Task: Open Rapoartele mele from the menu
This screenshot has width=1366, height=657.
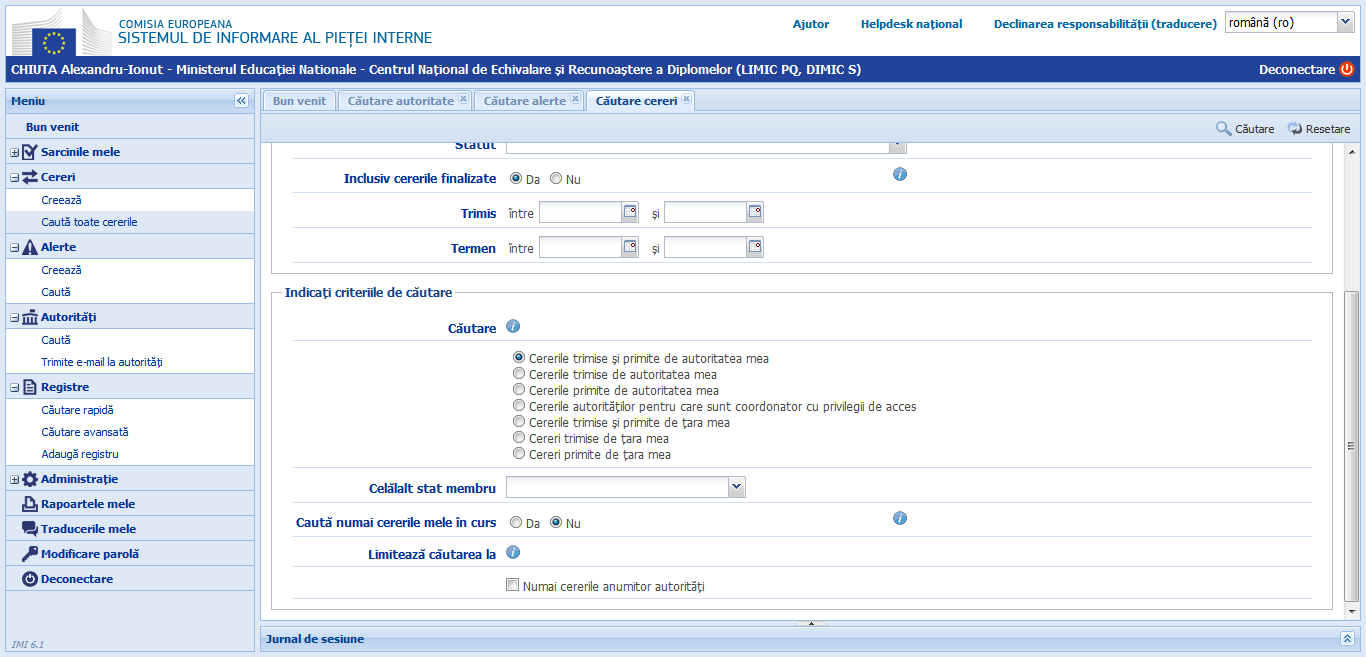Action: pos(88,504)
